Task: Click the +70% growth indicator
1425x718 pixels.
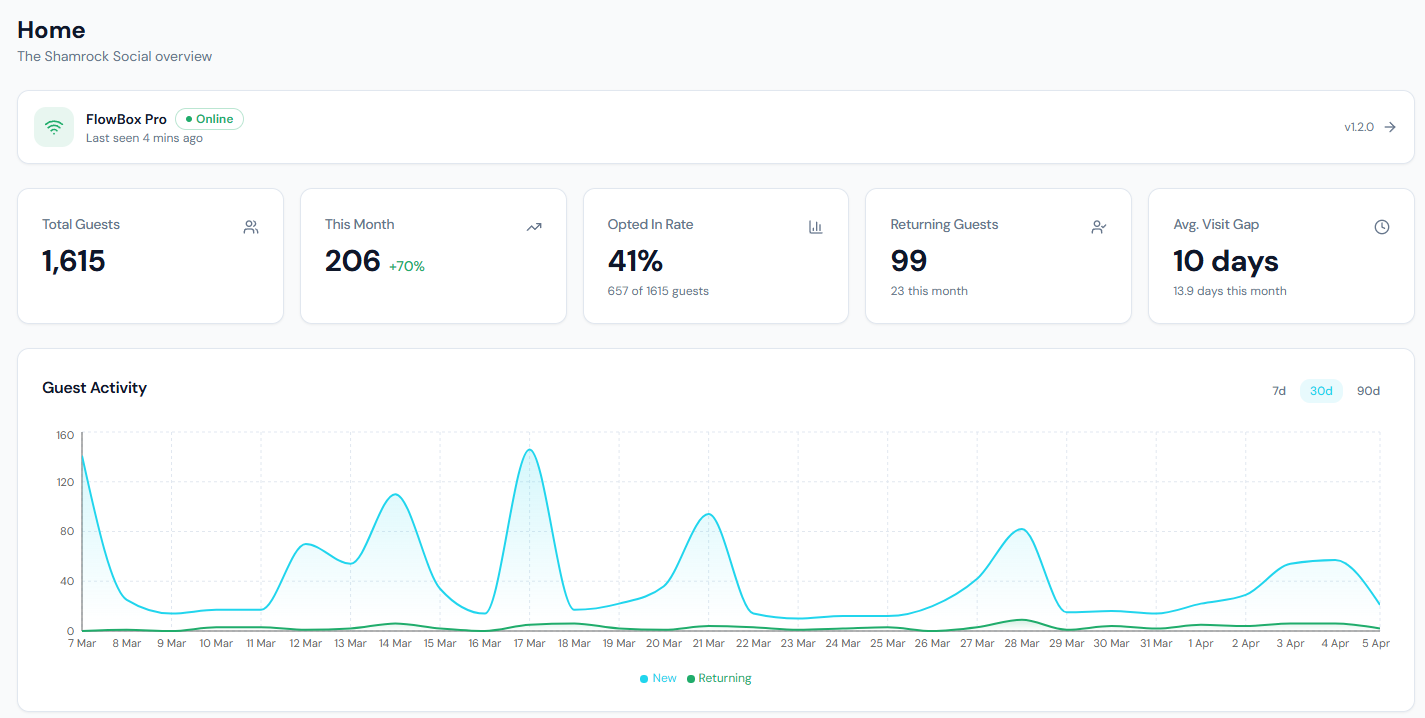Action: pos(407,266)
